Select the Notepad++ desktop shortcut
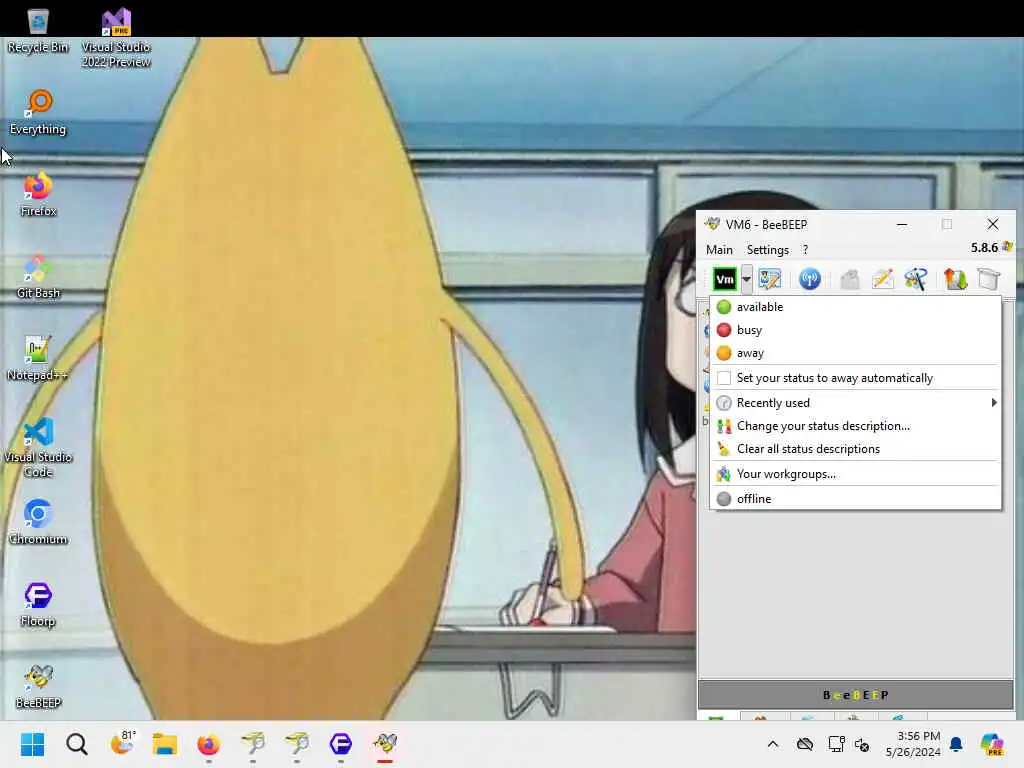 [38, 359]
